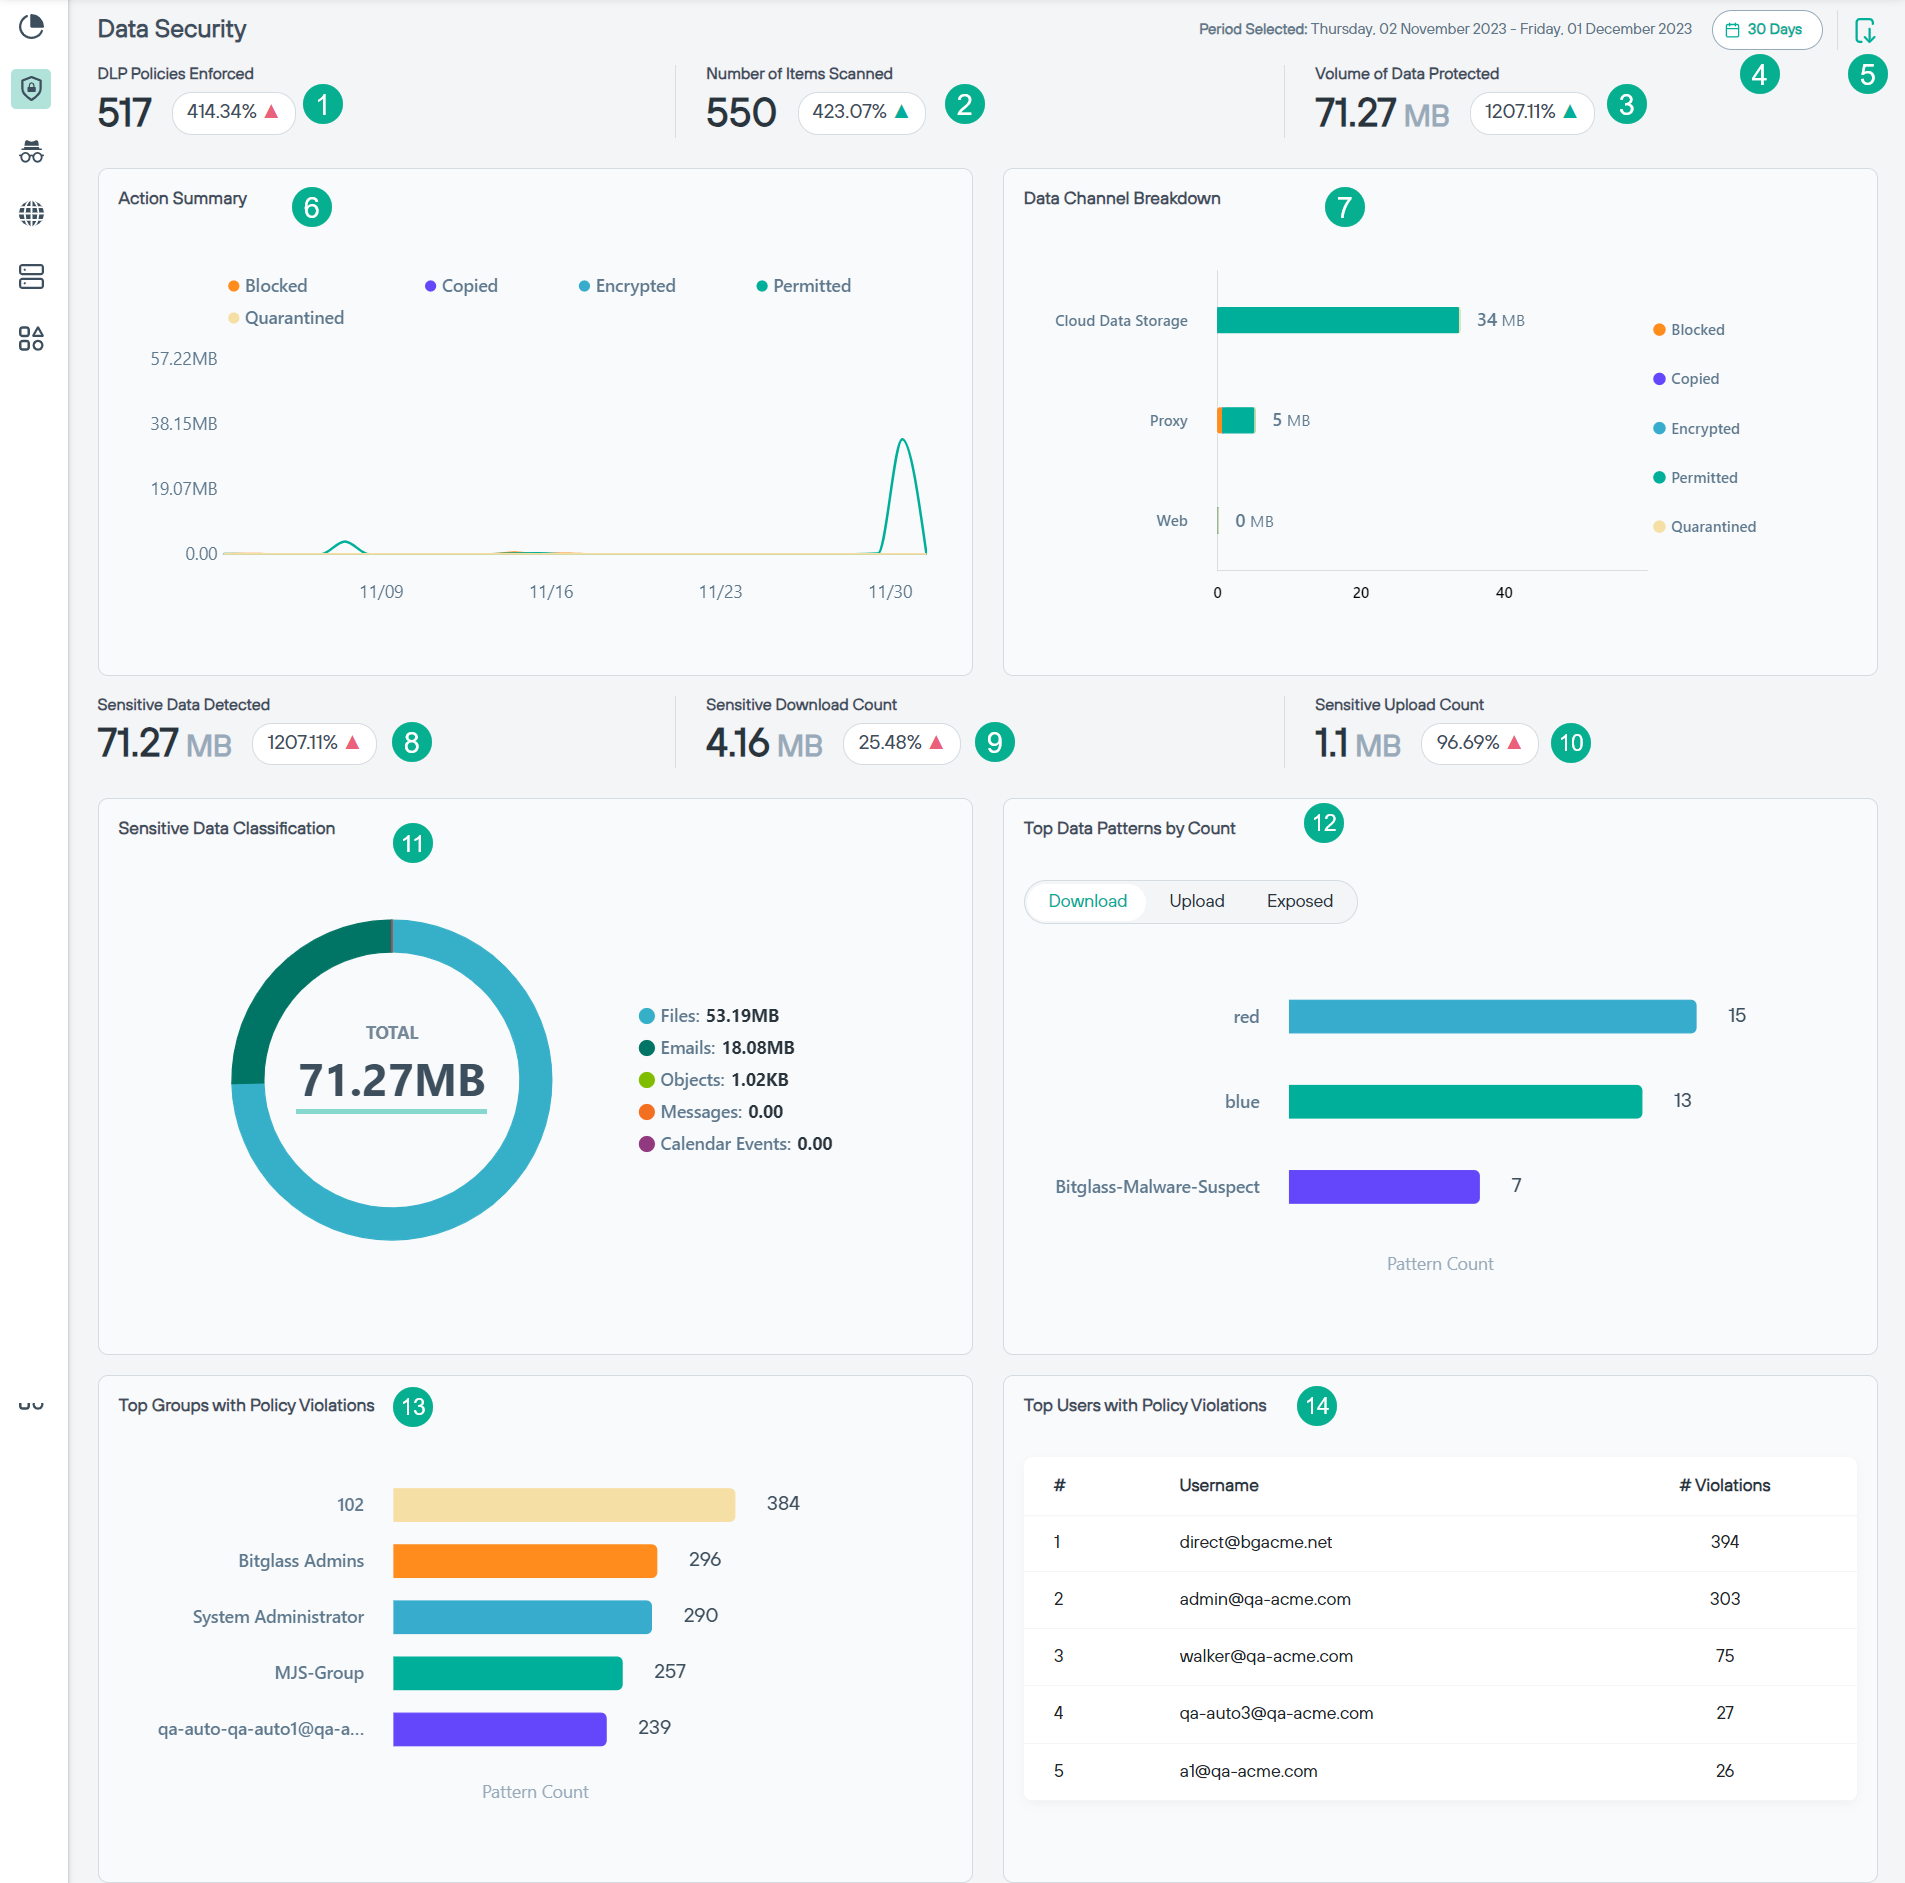Click the globe web sidebar icon
The width and height of the screenshot is (1905, 1883).
coord(32,214)
